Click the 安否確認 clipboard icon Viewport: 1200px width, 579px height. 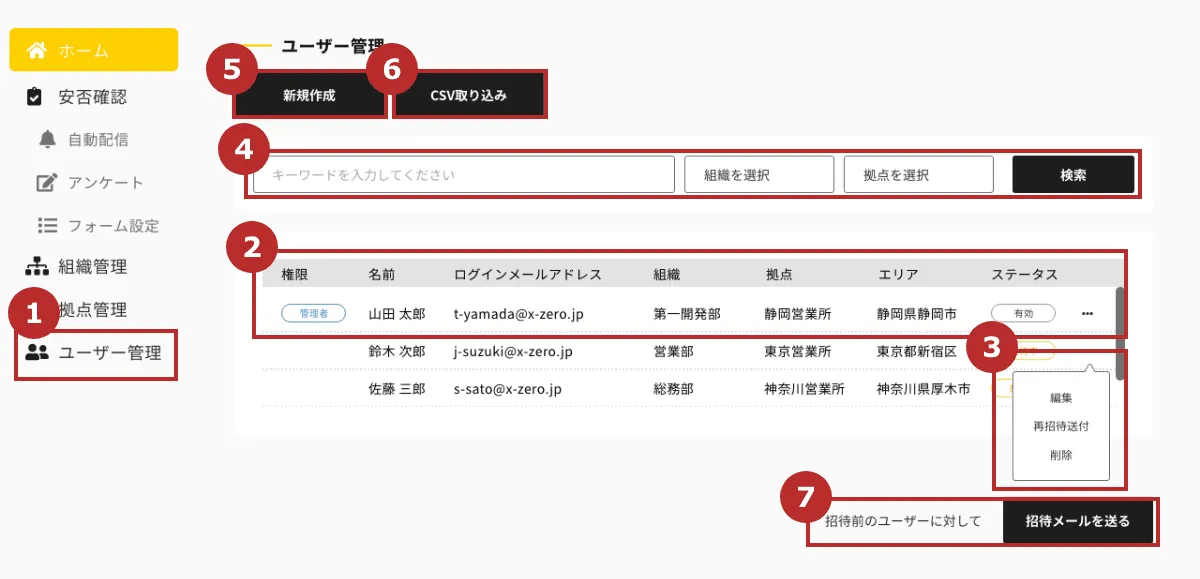32,95
